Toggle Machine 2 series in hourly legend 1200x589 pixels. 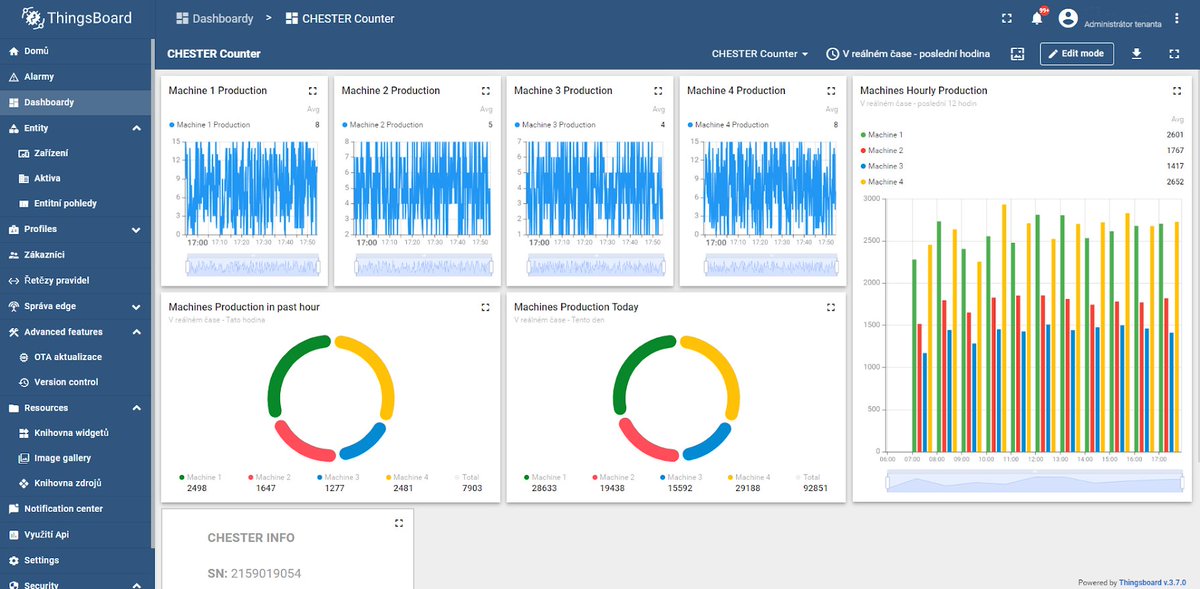(881, 150)
